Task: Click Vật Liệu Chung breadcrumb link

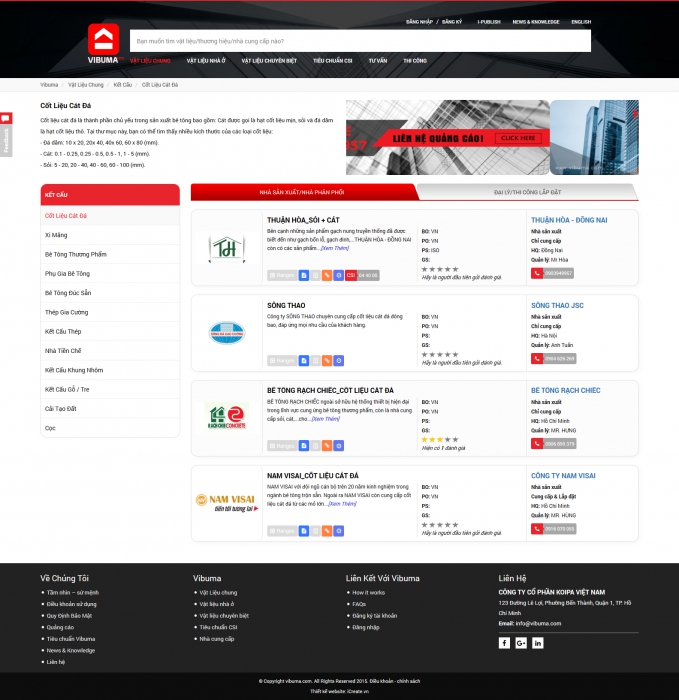Action: click(86, 85)
